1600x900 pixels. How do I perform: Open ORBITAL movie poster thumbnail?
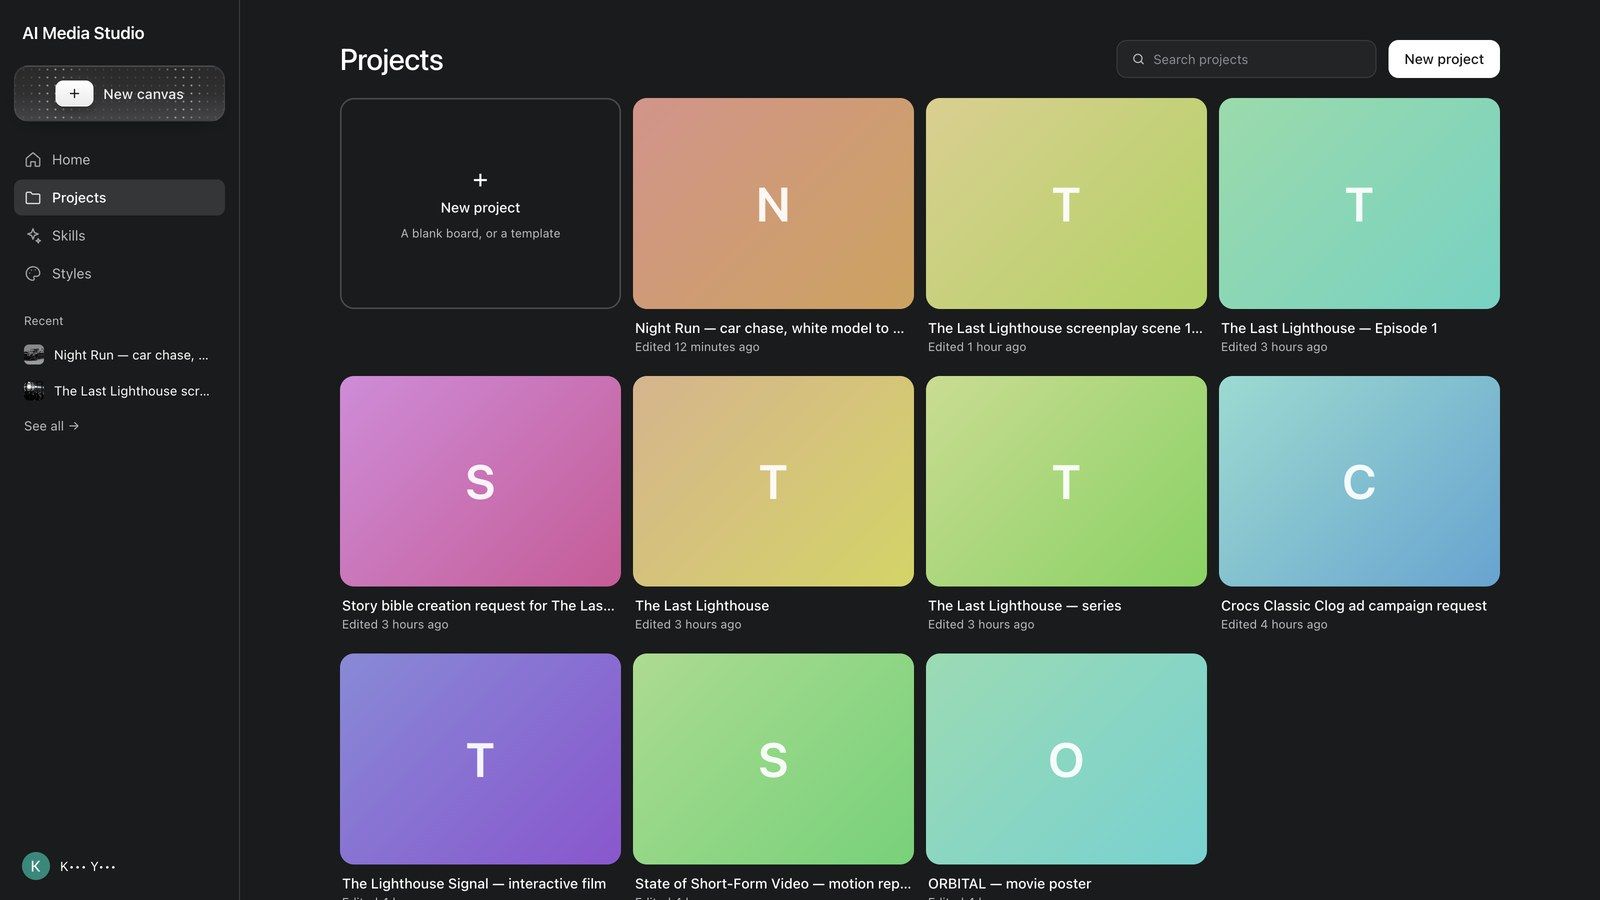point(1066,759)
